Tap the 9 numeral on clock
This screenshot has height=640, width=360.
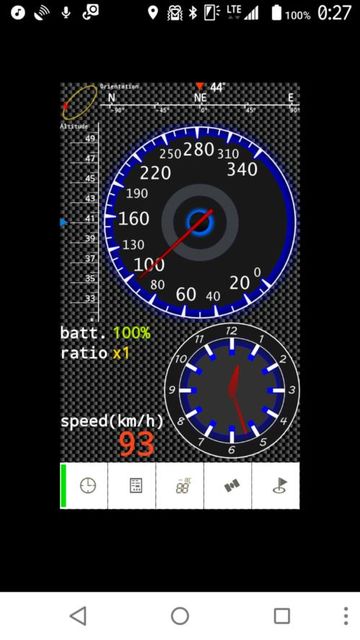point(172,390)
